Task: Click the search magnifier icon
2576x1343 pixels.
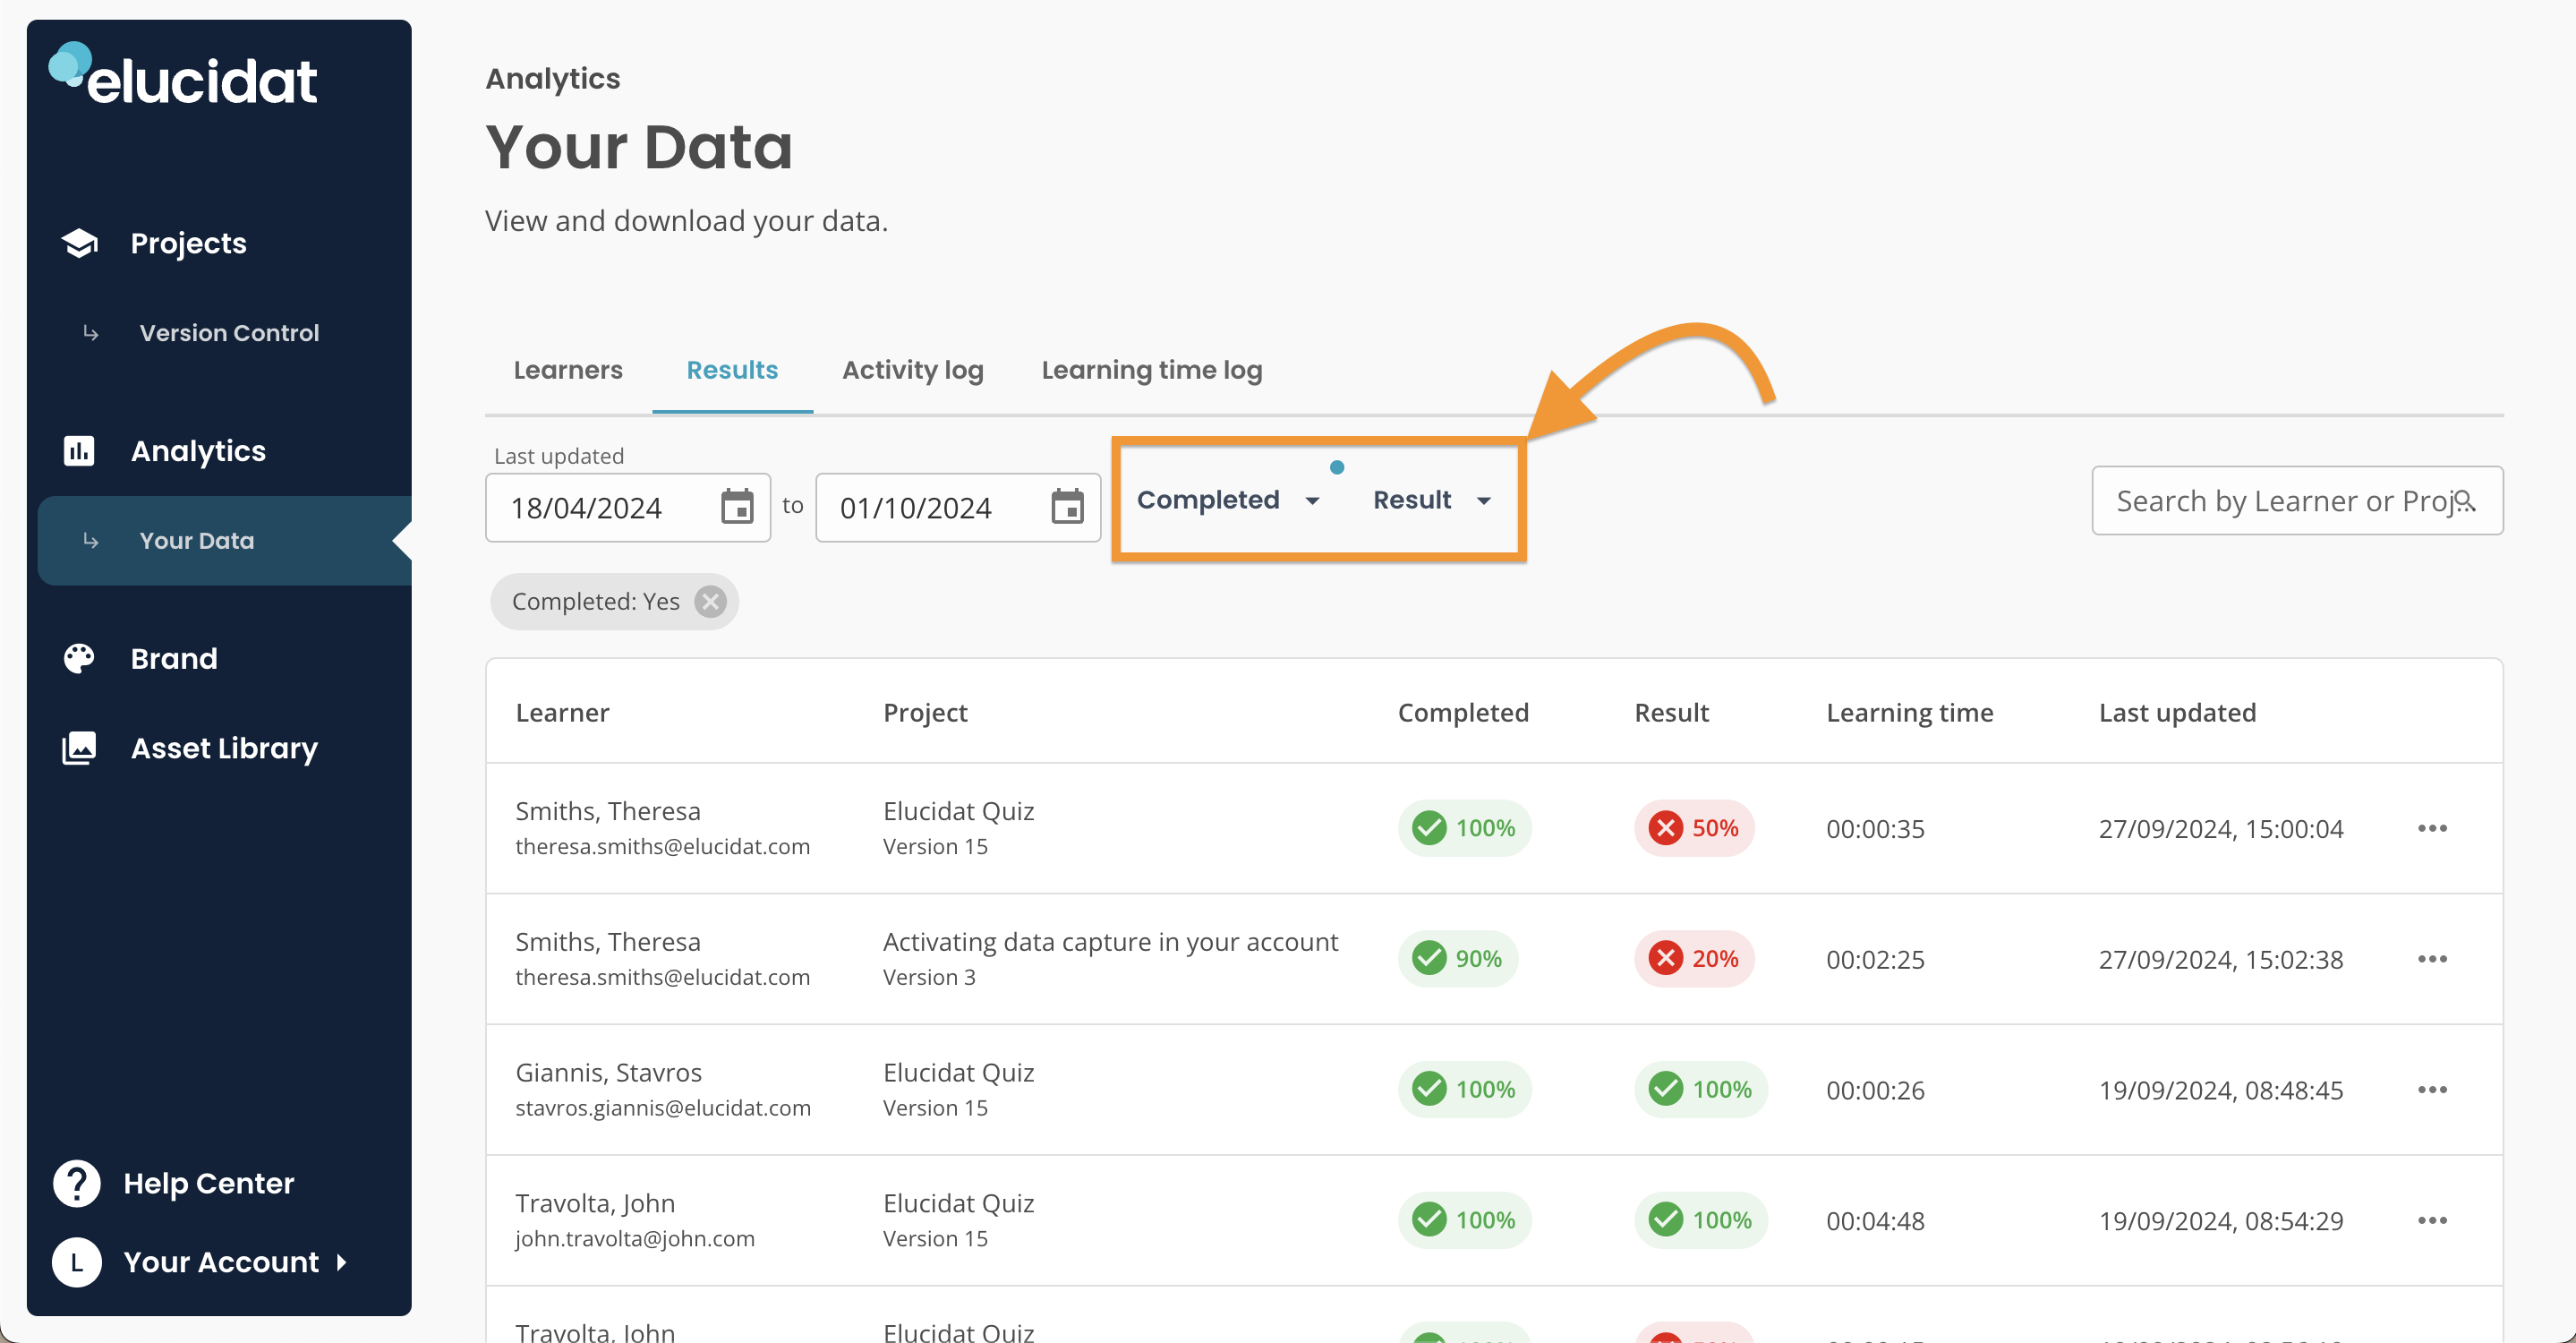Action: coord(2465,500)
